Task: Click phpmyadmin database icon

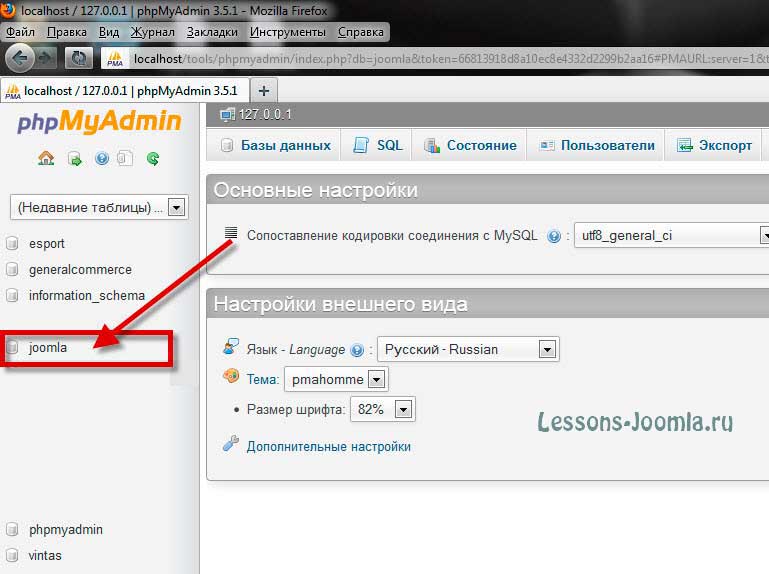Action: point(12,529)
